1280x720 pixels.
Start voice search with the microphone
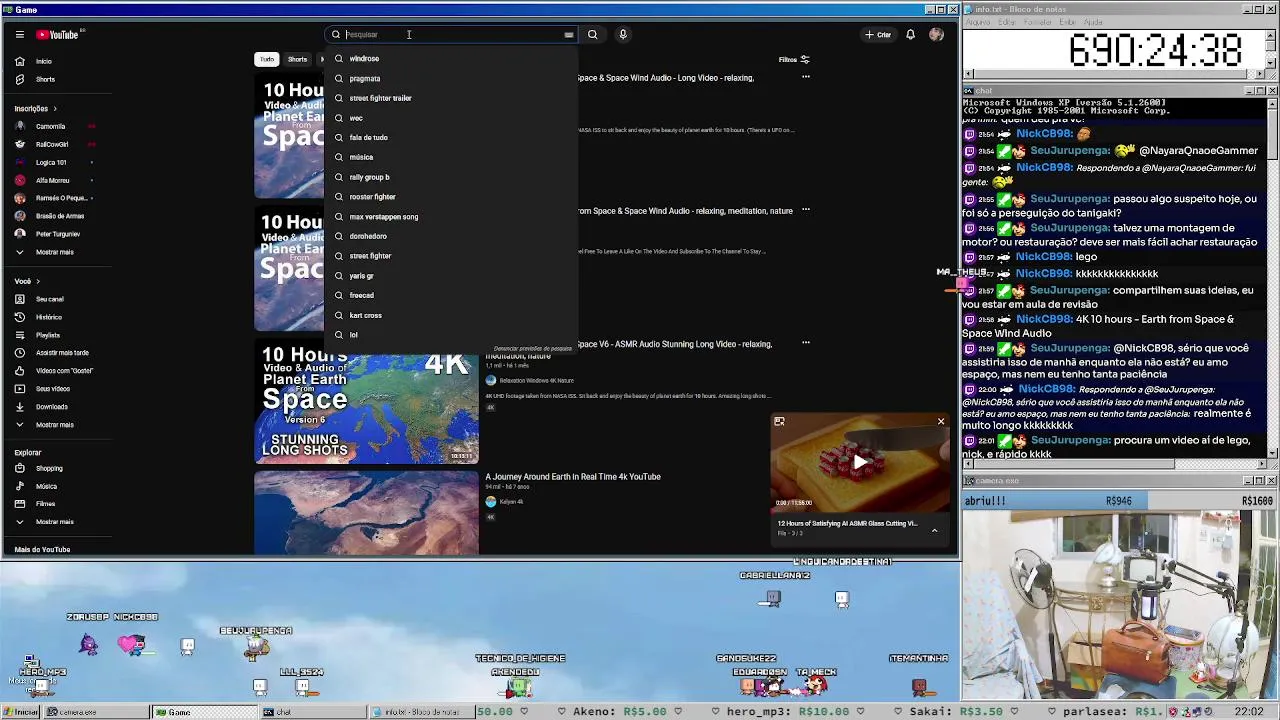coord(622,35)
